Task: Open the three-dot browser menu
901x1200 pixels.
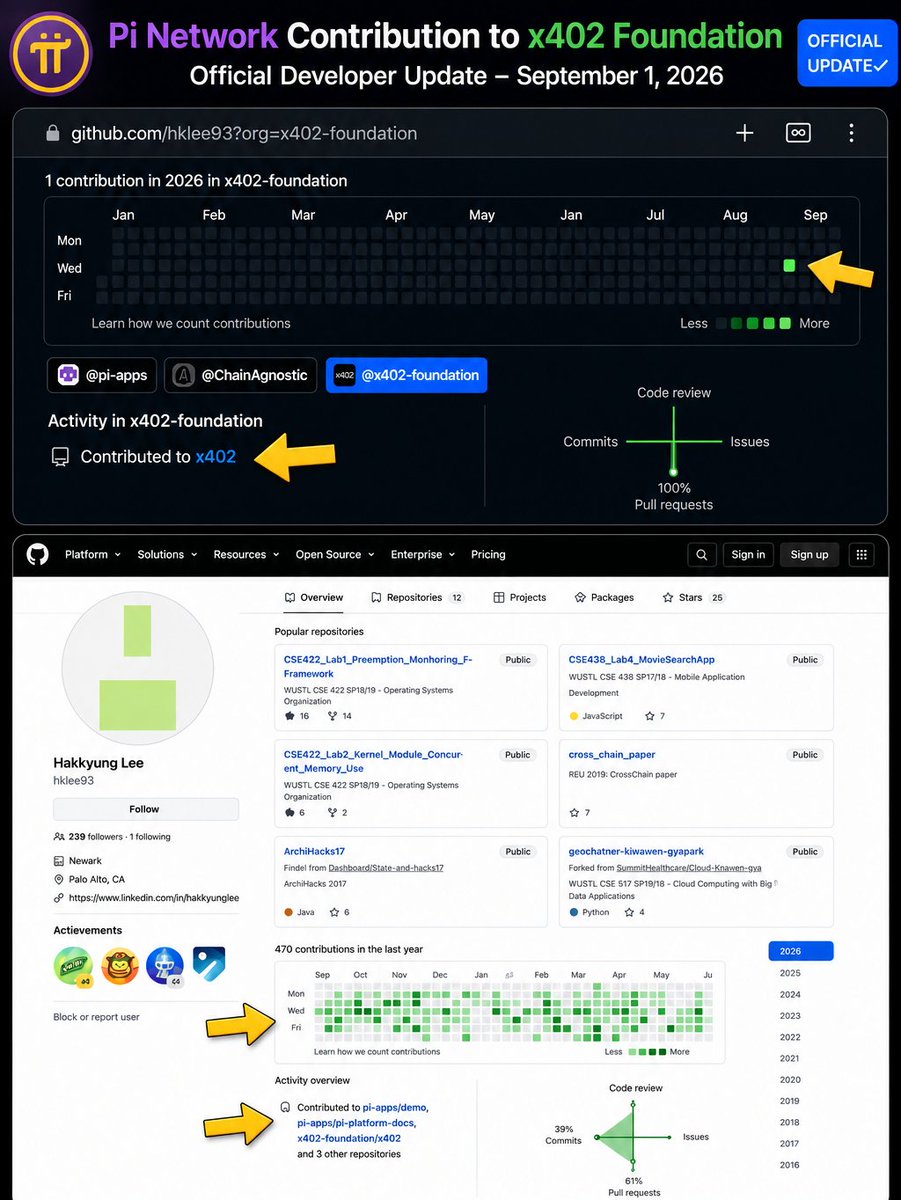Action: [851, 133]
